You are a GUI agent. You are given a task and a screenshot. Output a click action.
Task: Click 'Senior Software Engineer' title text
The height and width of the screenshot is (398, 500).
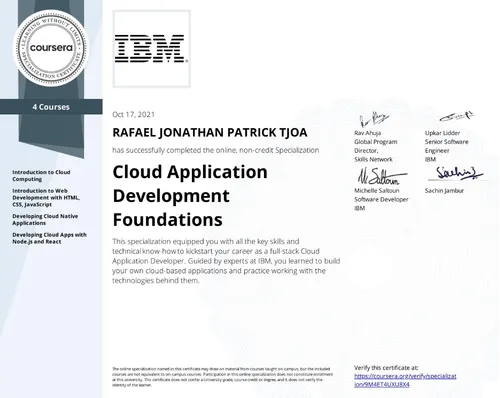coord(446,146)
